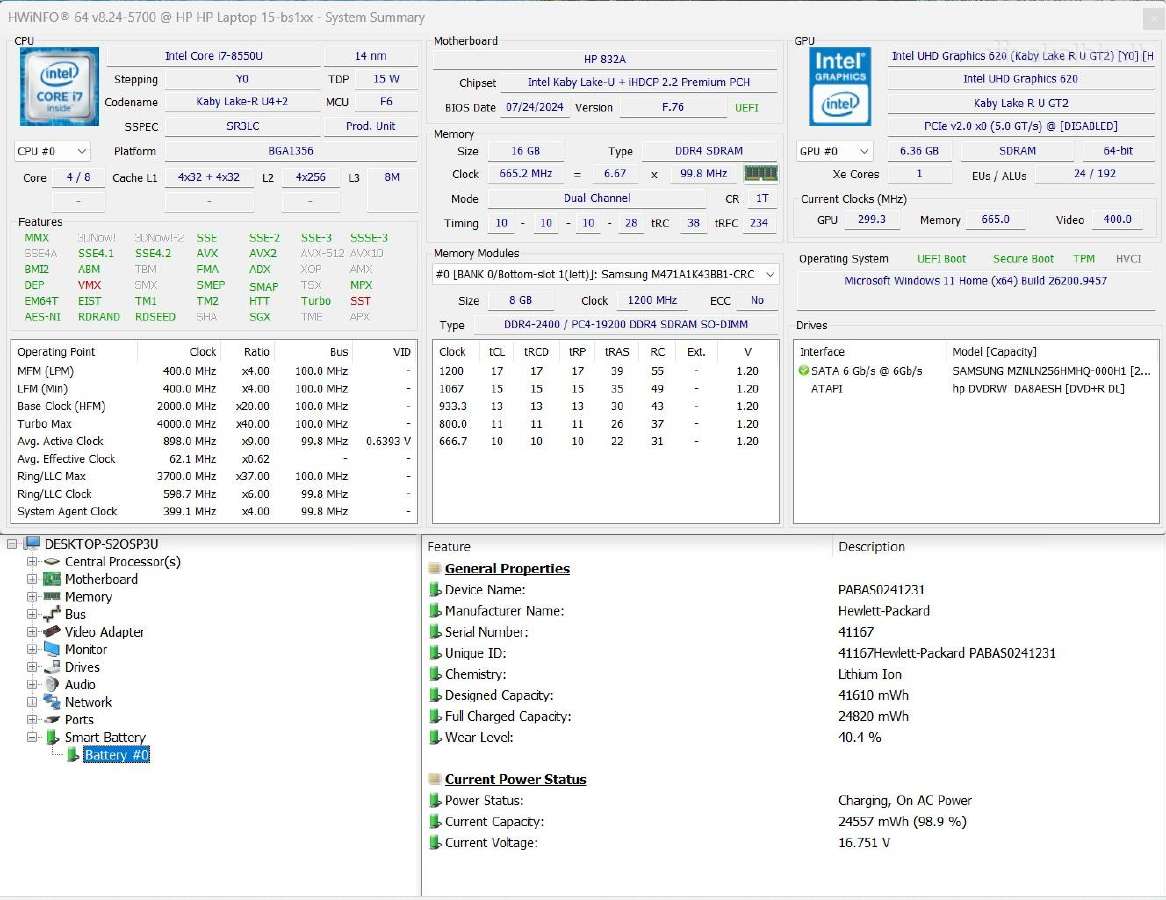The height and width of the screenshot is (900, 1166).
Task: Click the Designed Capacity battery icon
Action: click(435, 695)
